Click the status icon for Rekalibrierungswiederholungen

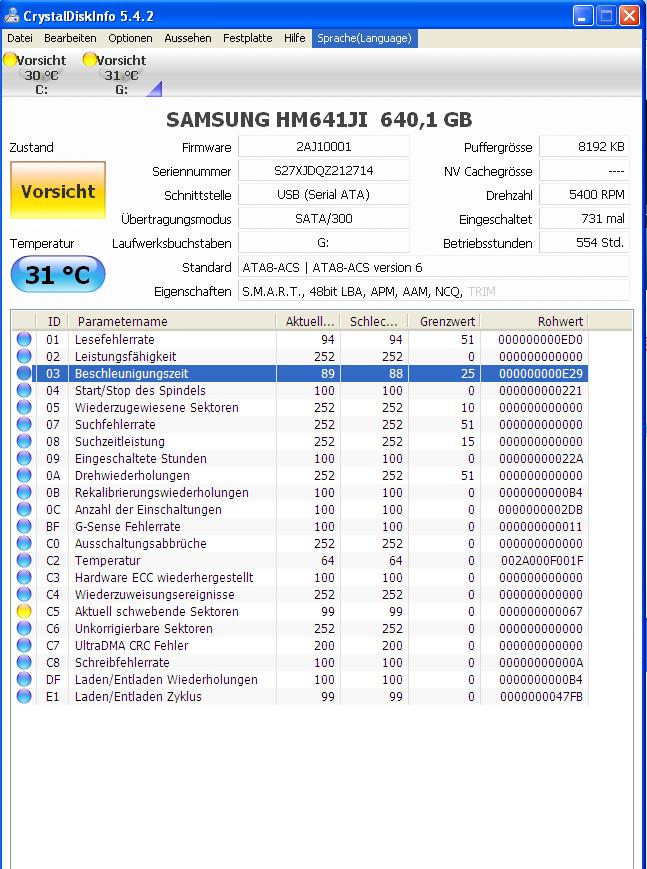[24, 492]
